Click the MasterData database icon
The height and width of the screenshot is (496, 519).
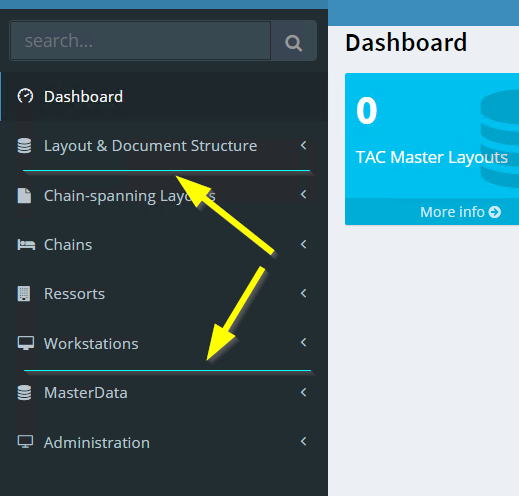pyautogui.click(x=24, y=393)
